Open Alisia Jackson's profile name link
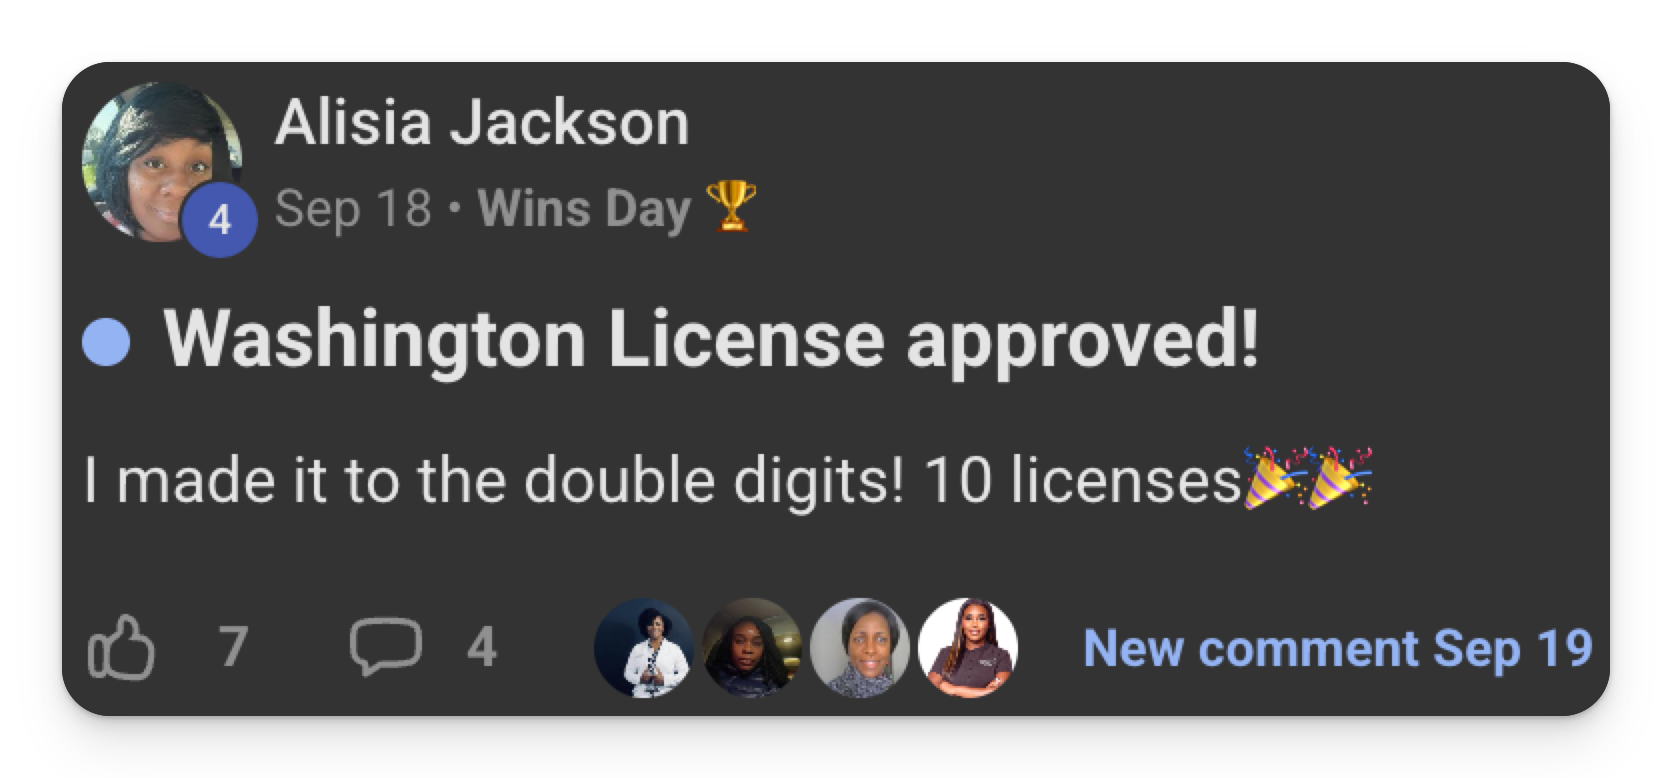Screen dimensions: 1672x778 [482, 122]
